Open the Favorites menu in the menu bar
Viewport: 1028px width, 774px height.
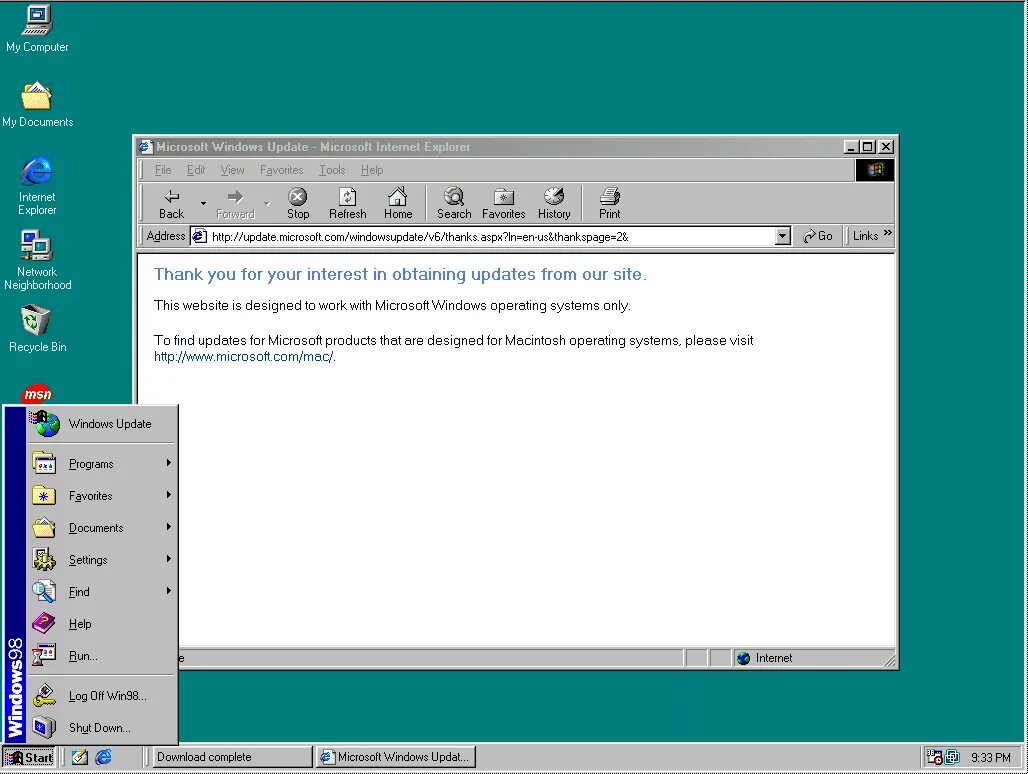281,170
